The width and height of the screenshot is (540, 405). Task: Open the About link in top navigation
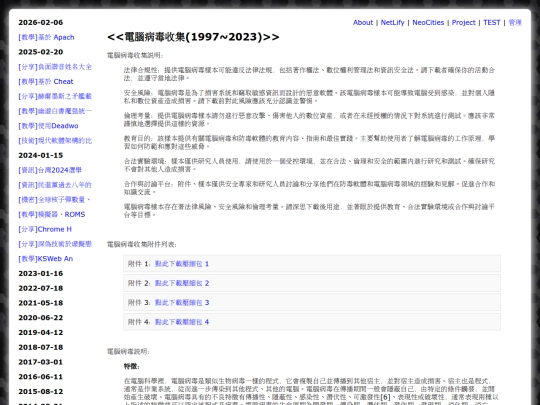pyautogui.click(x=363, y=22)
